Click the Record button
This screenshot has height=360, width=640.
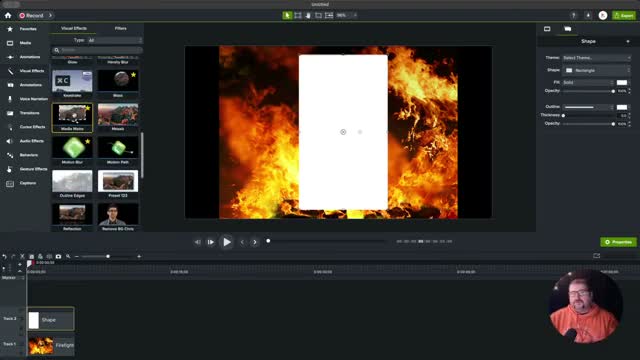pyautogui.click(x=31, y=16)
